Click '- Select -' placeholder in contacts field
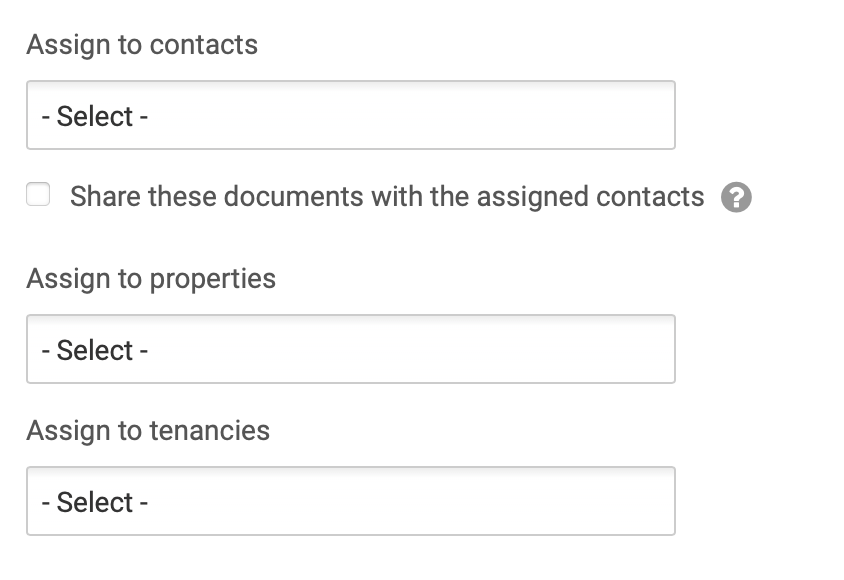This screenshot has height=580, width=844. pos(95,116)
